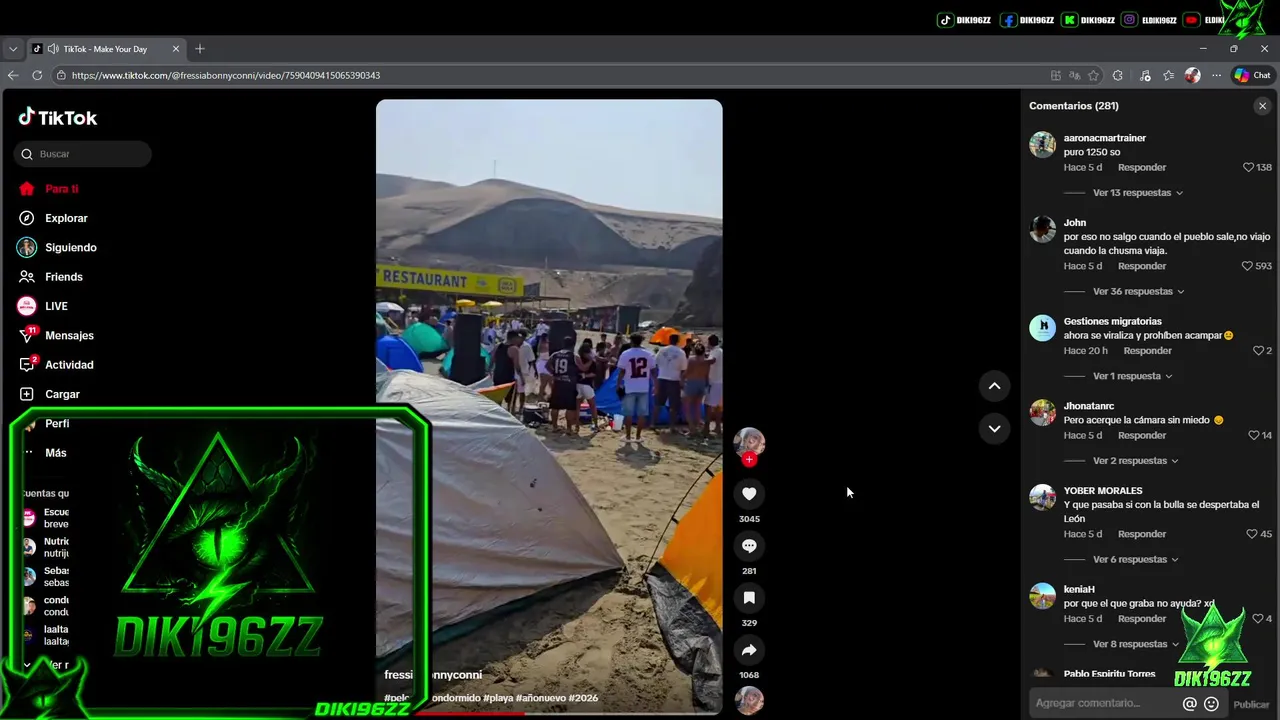This screenshot has width=1280, height=720.
Task: Click the browser back arrow
Action: (13, 75)
